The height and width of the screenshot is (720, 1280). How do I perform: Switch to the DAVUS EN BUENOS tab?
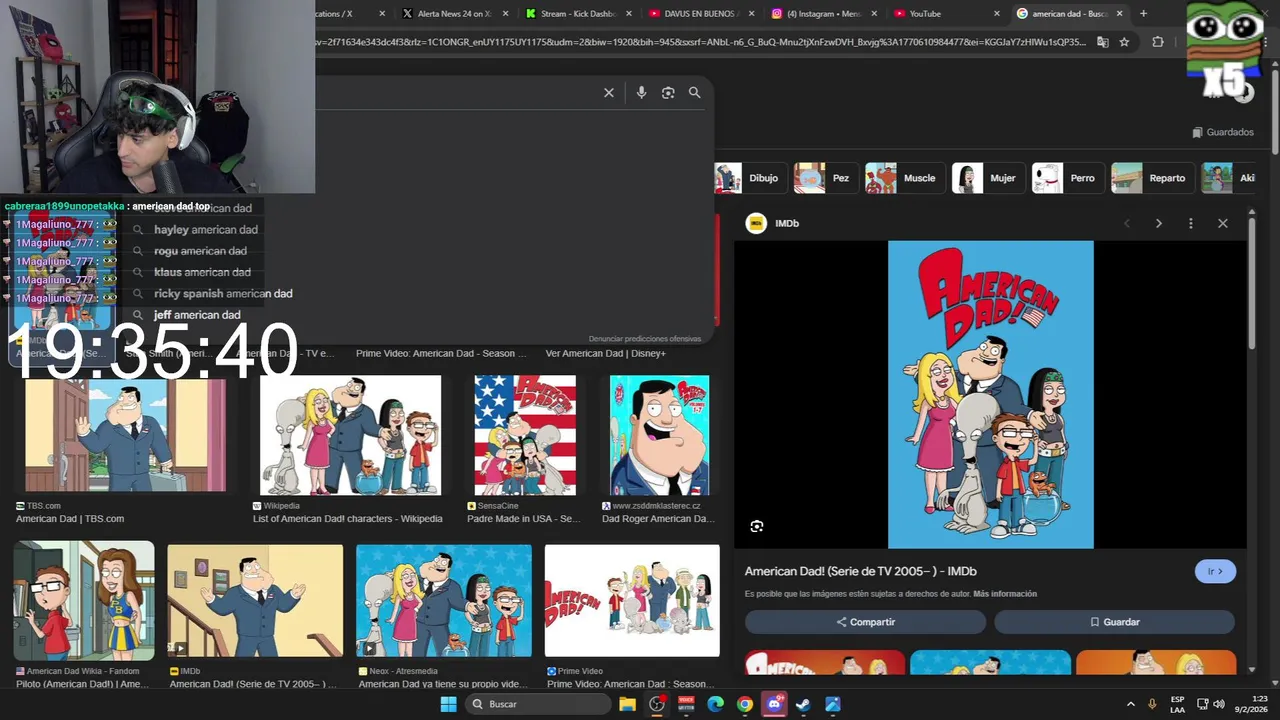pyautogui.click(x=700, y=13)
